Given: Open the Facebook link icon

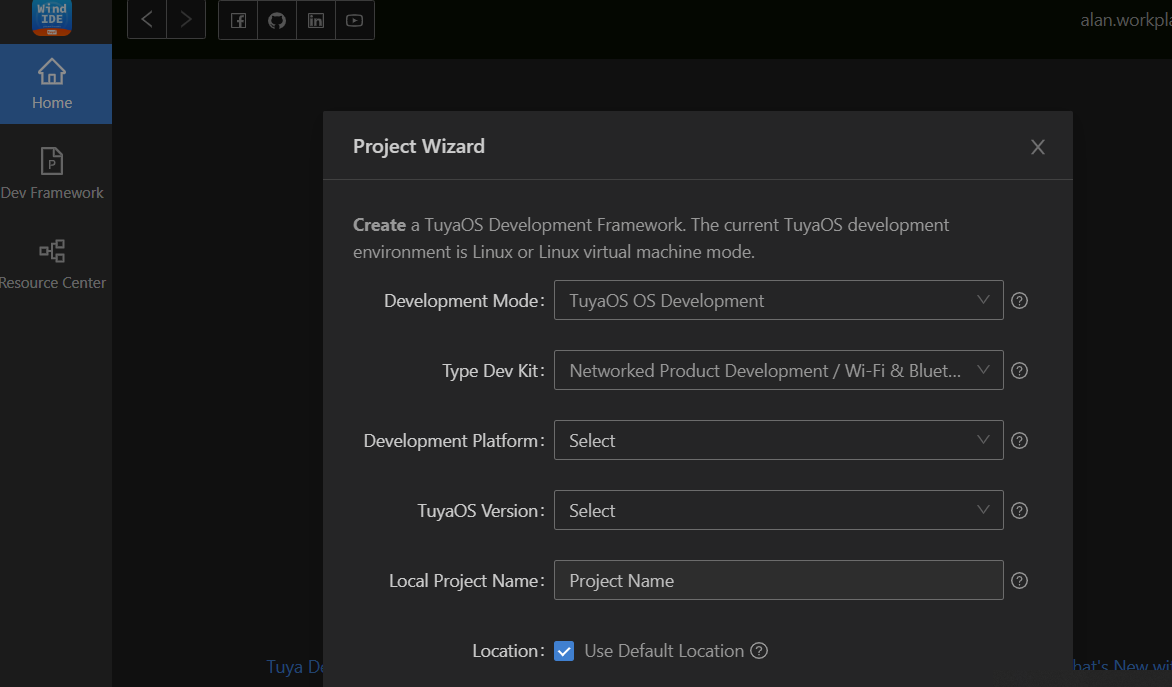Looking at the screenshot, I should pos(238,20).
